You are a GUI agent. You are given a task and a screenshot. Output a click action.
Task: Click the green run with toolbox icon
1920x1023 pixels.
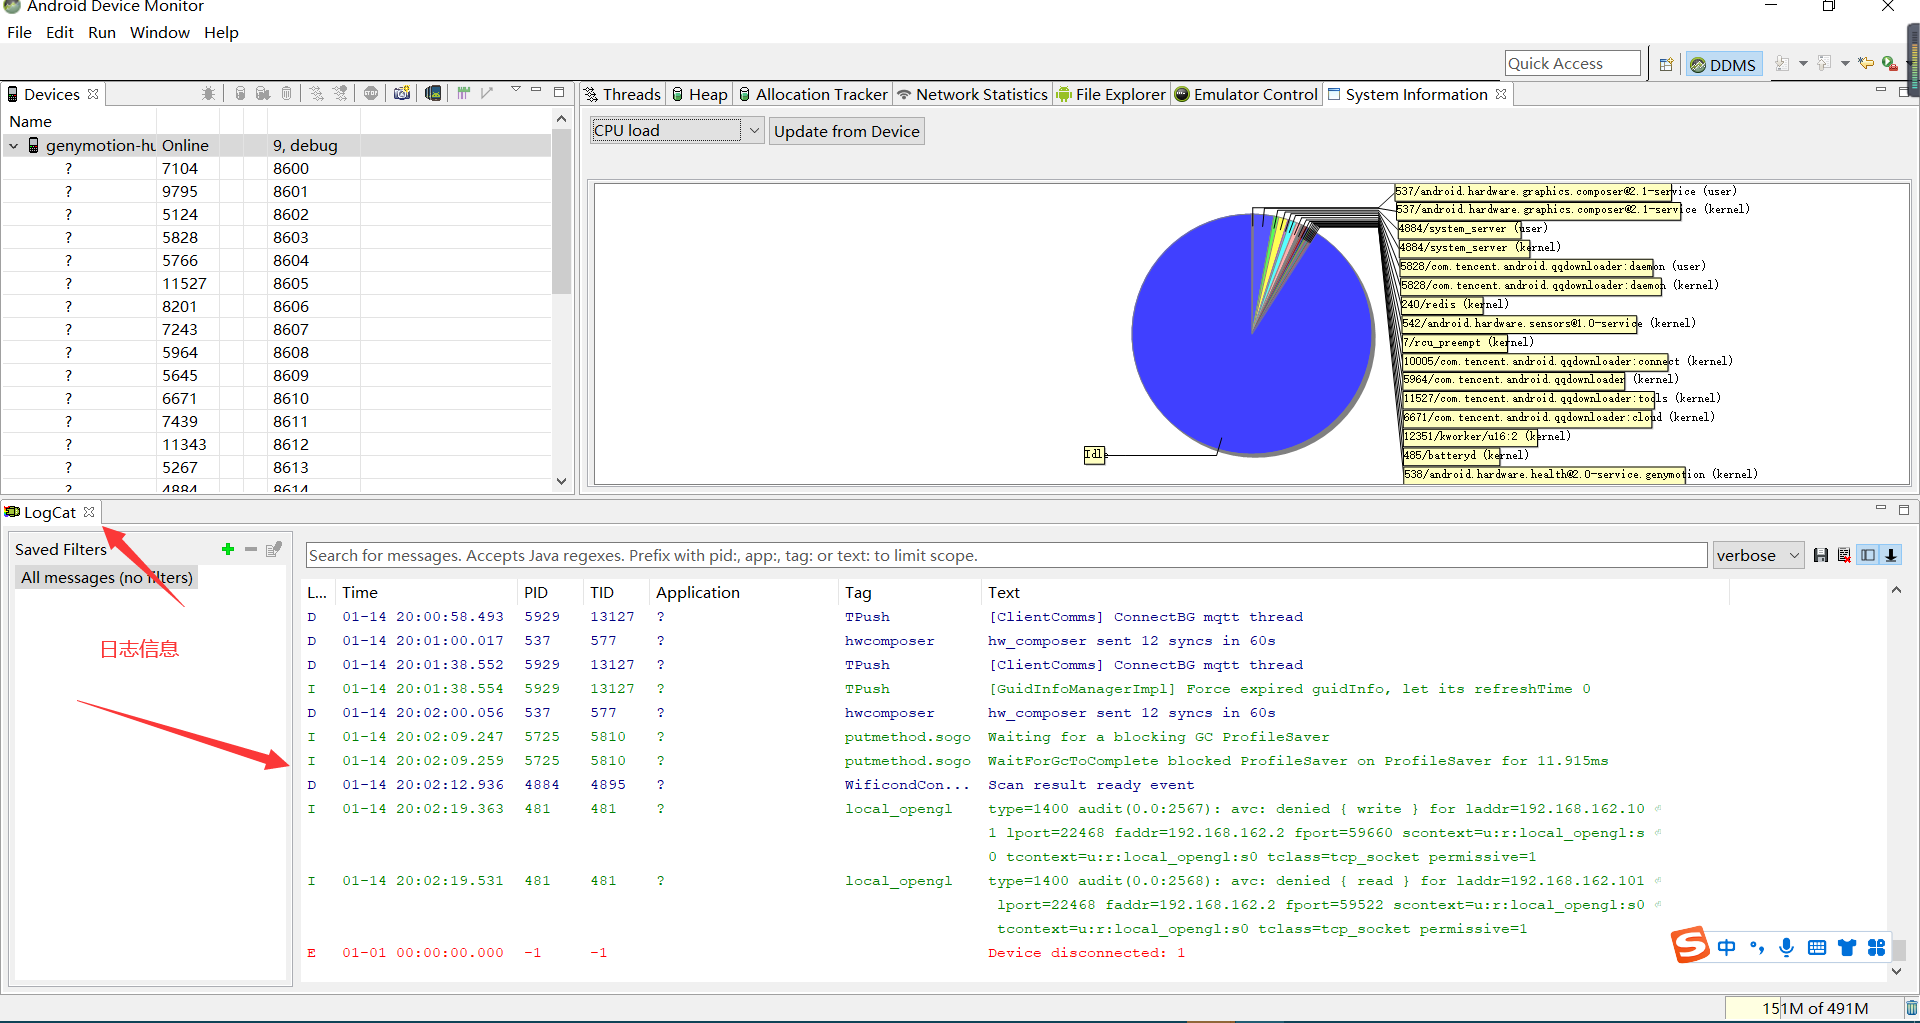pos(1889,63)
